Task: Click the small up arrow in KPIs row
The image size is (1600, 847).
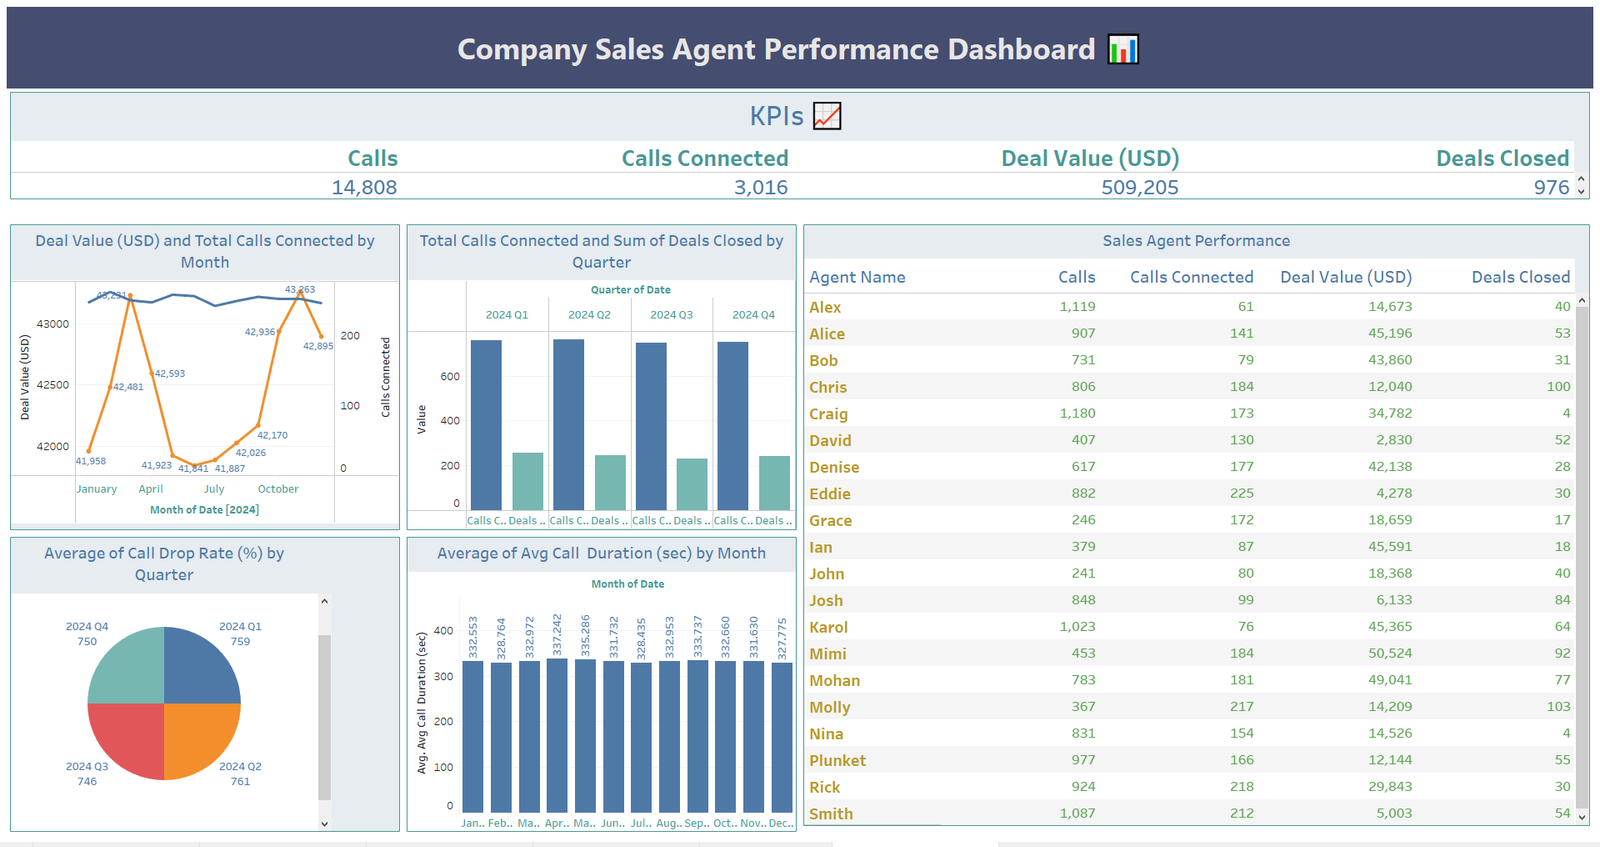Action: [x=1581, y=181]
